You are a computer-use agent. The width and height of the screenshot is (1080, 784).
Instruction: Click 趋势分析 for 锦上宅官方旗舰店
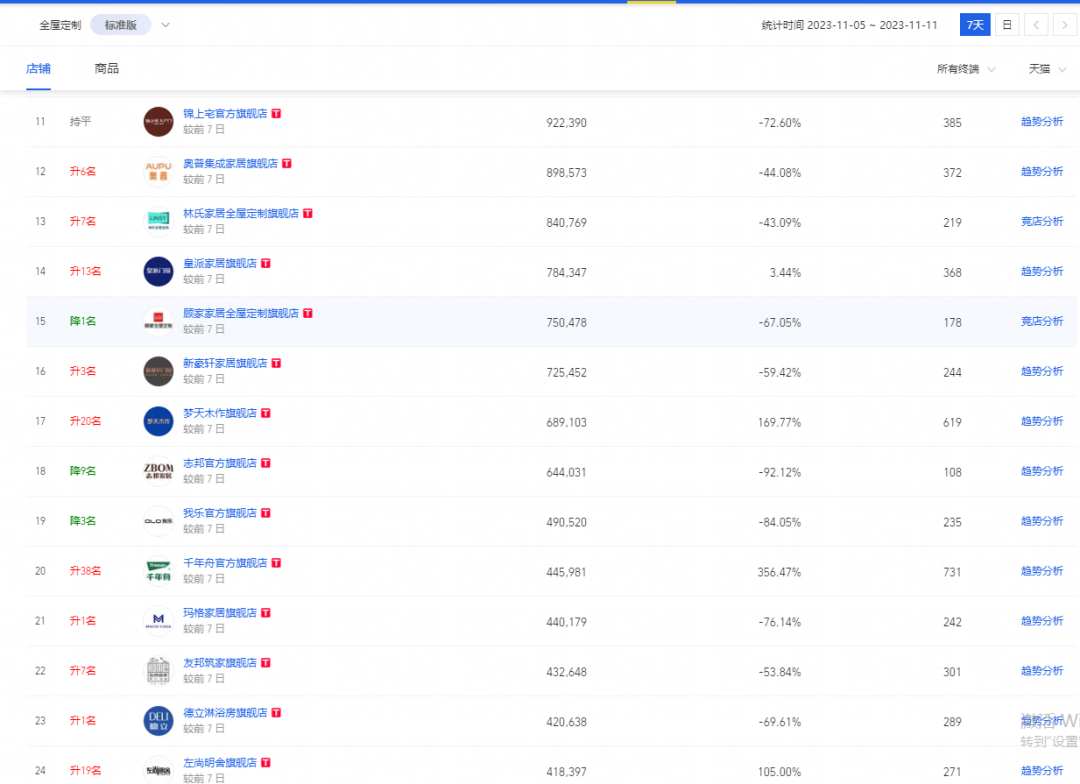(1041, 122)
